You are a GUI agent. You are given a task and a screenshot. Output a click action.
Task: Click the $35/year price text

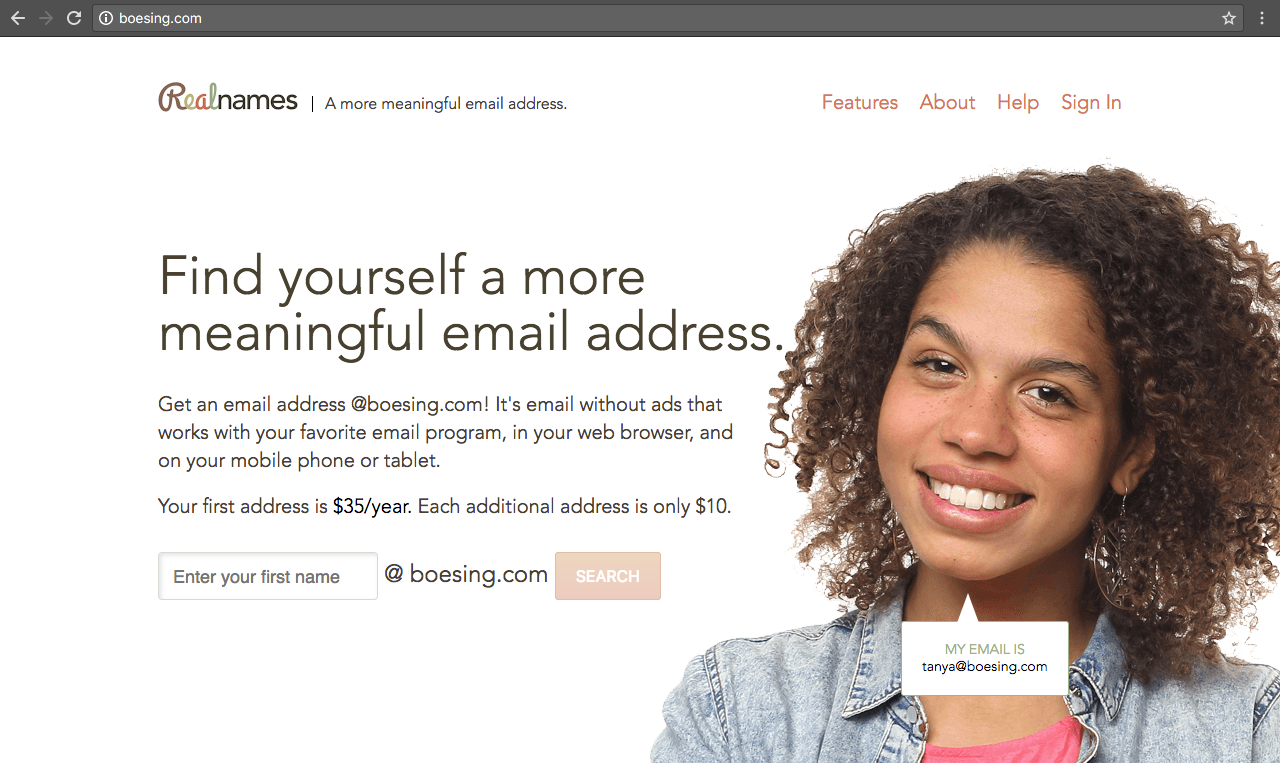[x=372, y=507]
